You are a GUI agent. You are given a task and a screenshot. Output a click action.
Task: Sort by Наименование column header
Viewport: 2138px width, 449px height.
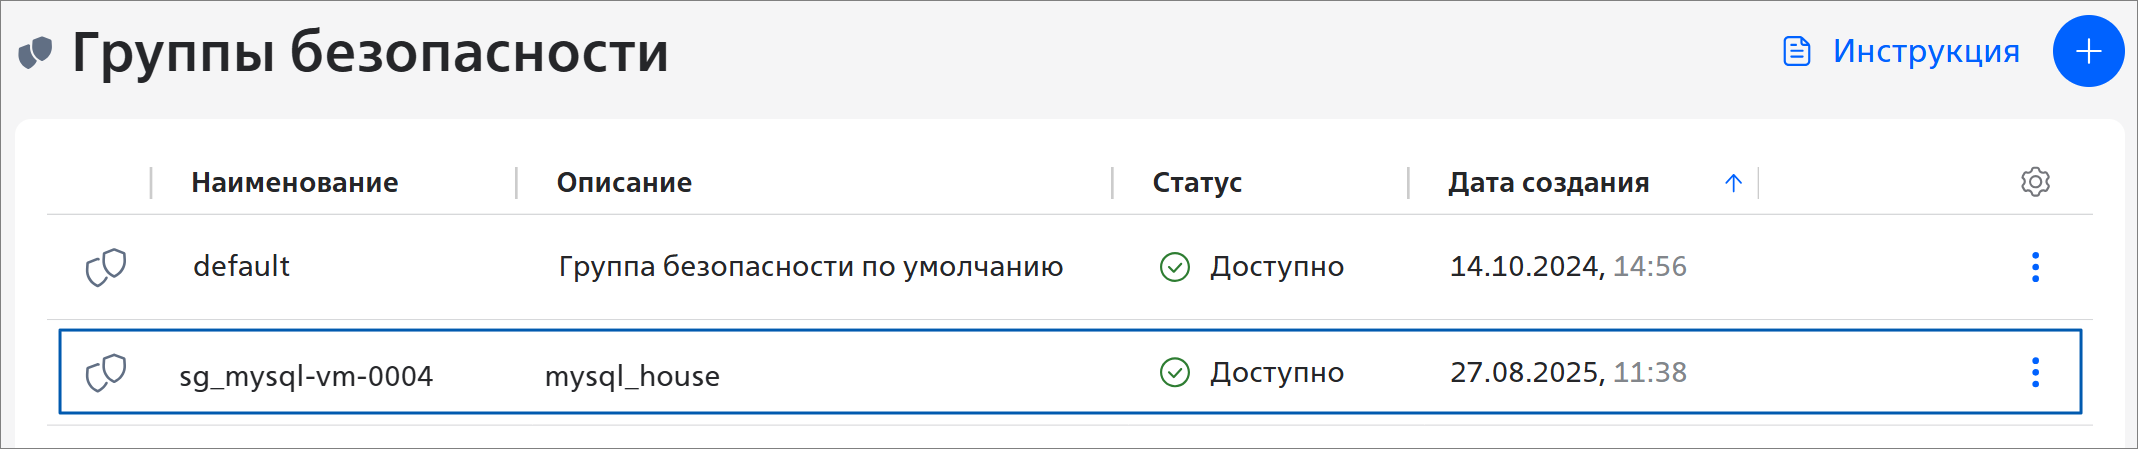[294, 183]
